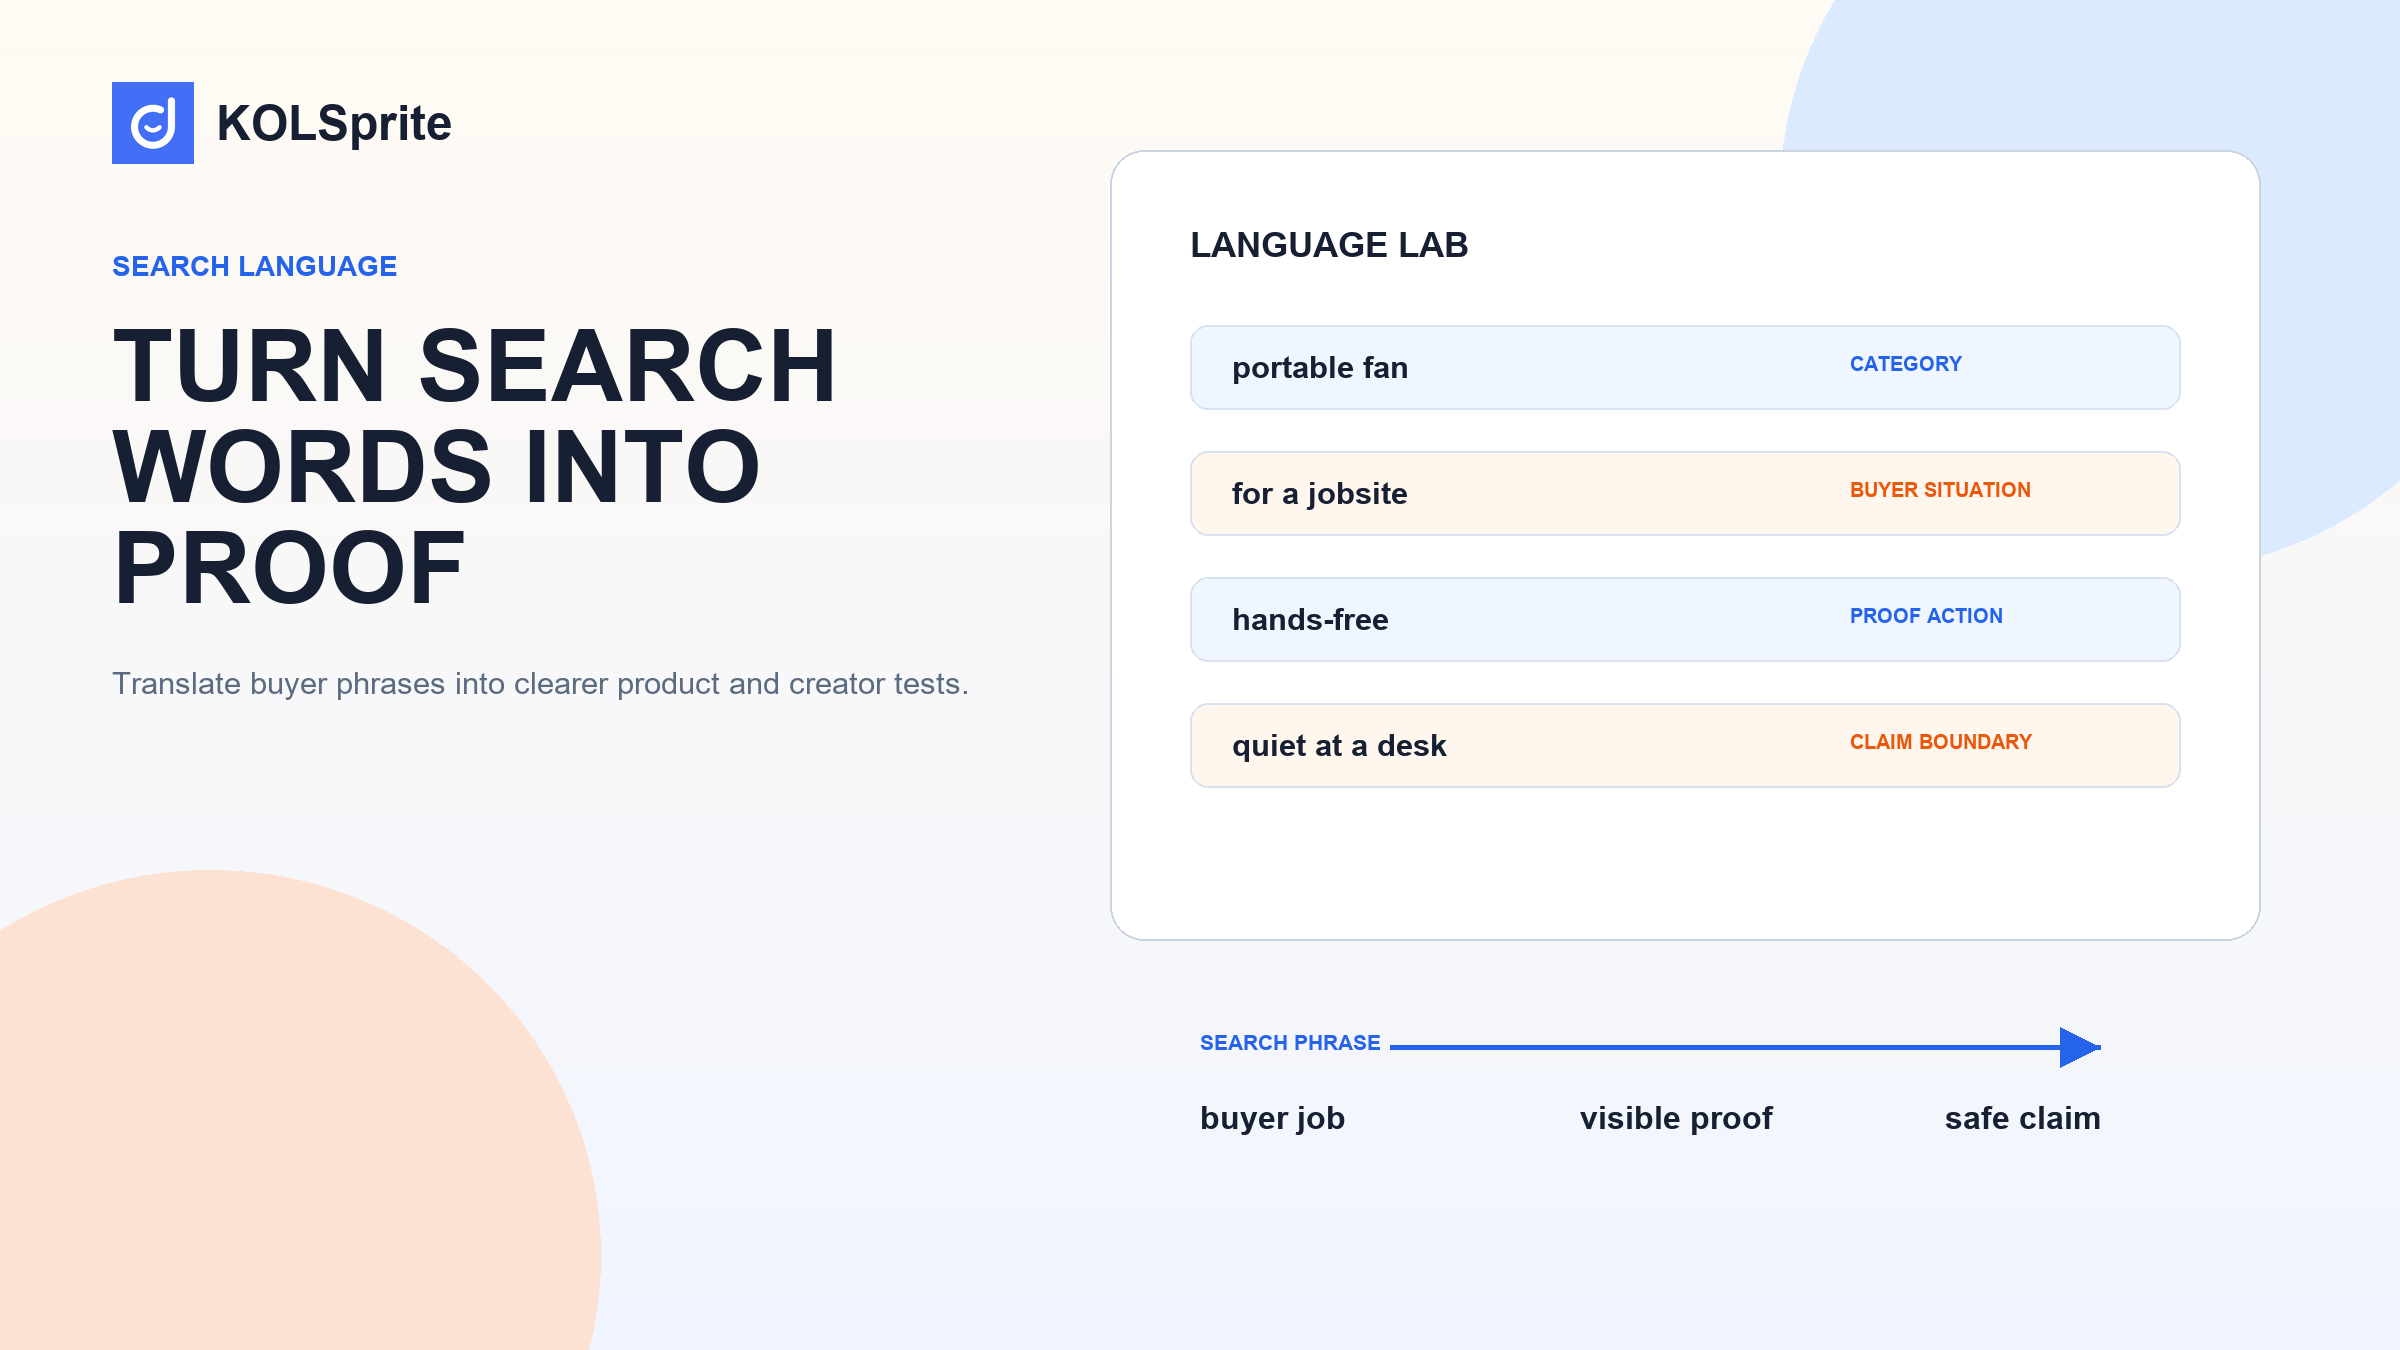
Task: Select the SEARCH LANGUAGE label
Action: [x=255, y=266]
